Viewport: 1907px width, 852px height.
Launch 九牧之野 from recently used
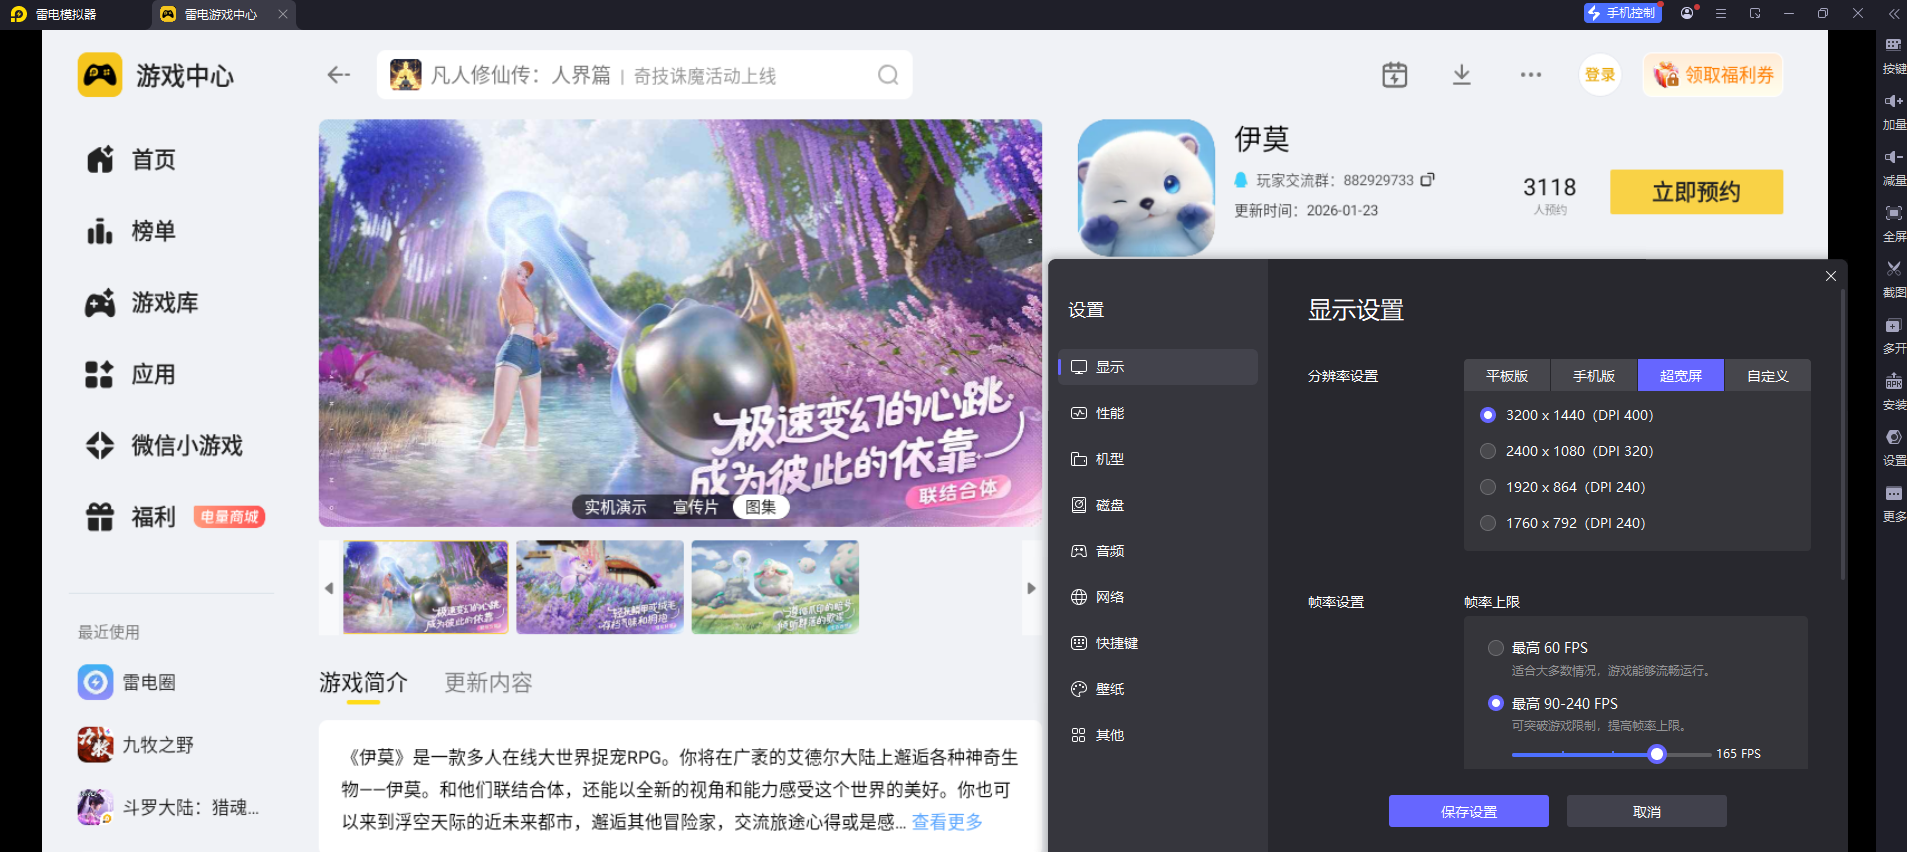click(x=136, y=745)
